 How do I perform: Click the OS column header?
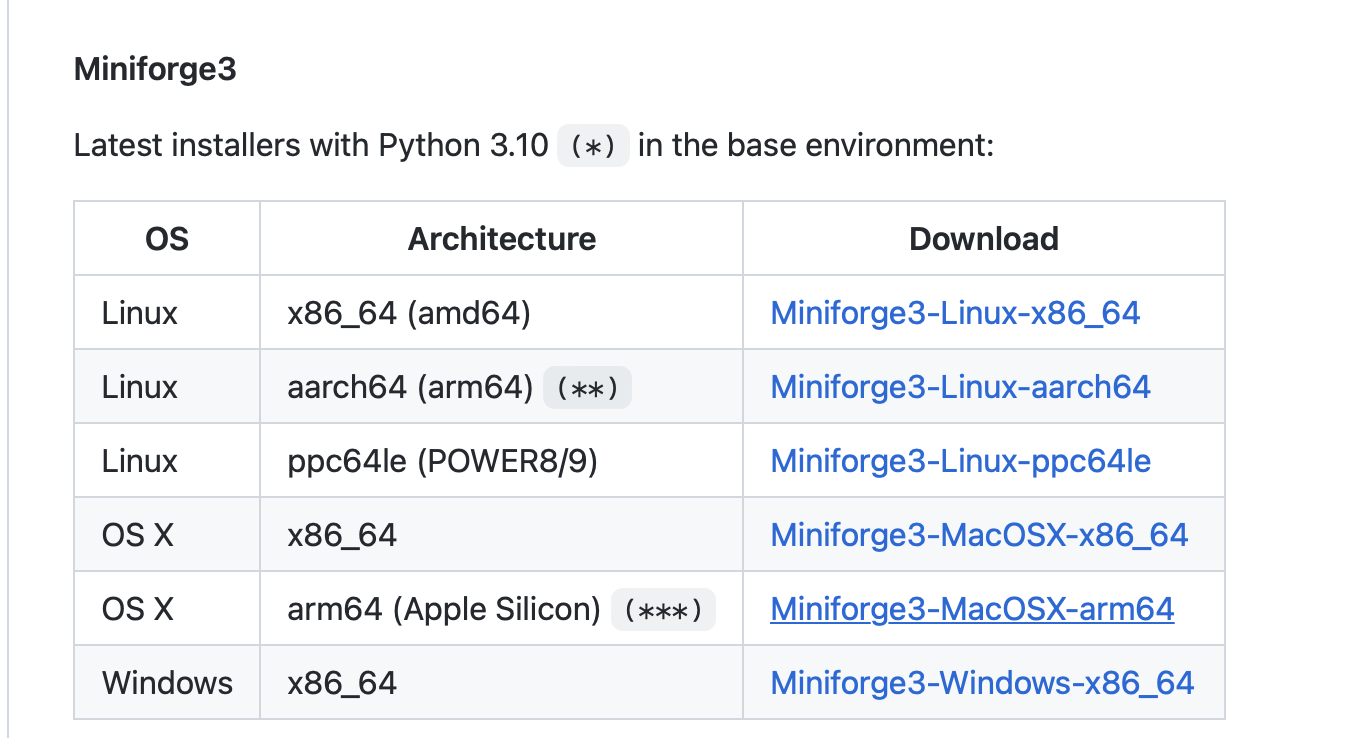pyautogui.click(x=167, y=239)
